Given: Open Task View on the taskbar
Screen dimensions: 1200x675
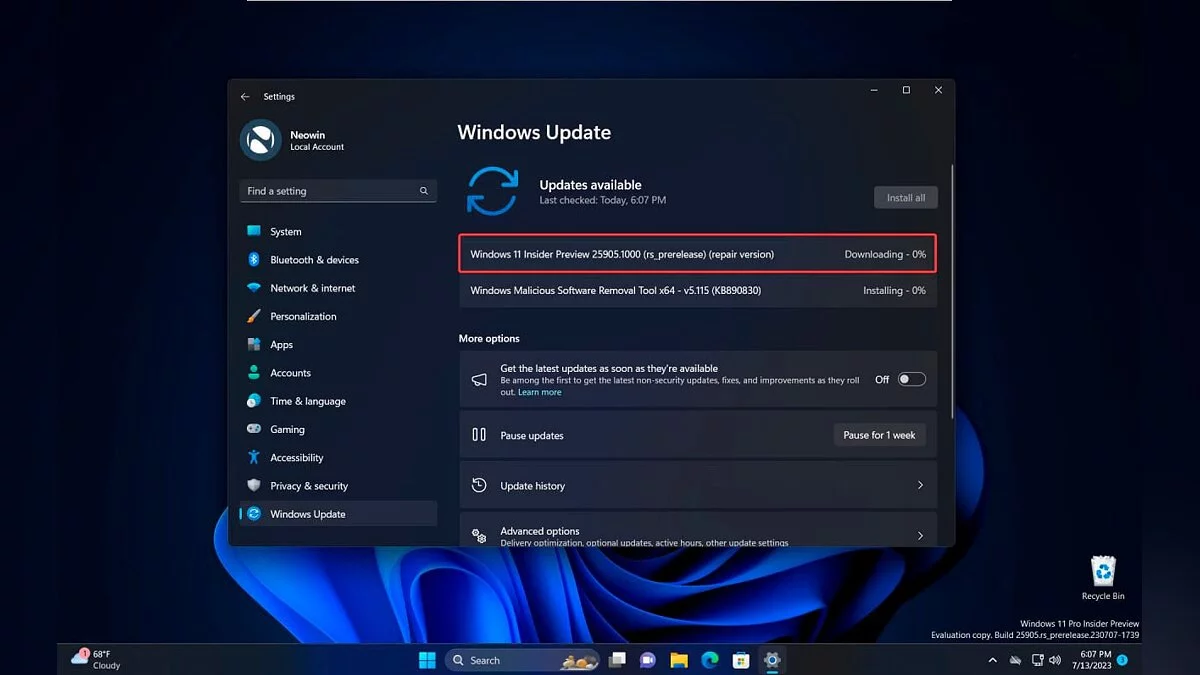Looking at the screenshot, I should [x=618, y=660].
